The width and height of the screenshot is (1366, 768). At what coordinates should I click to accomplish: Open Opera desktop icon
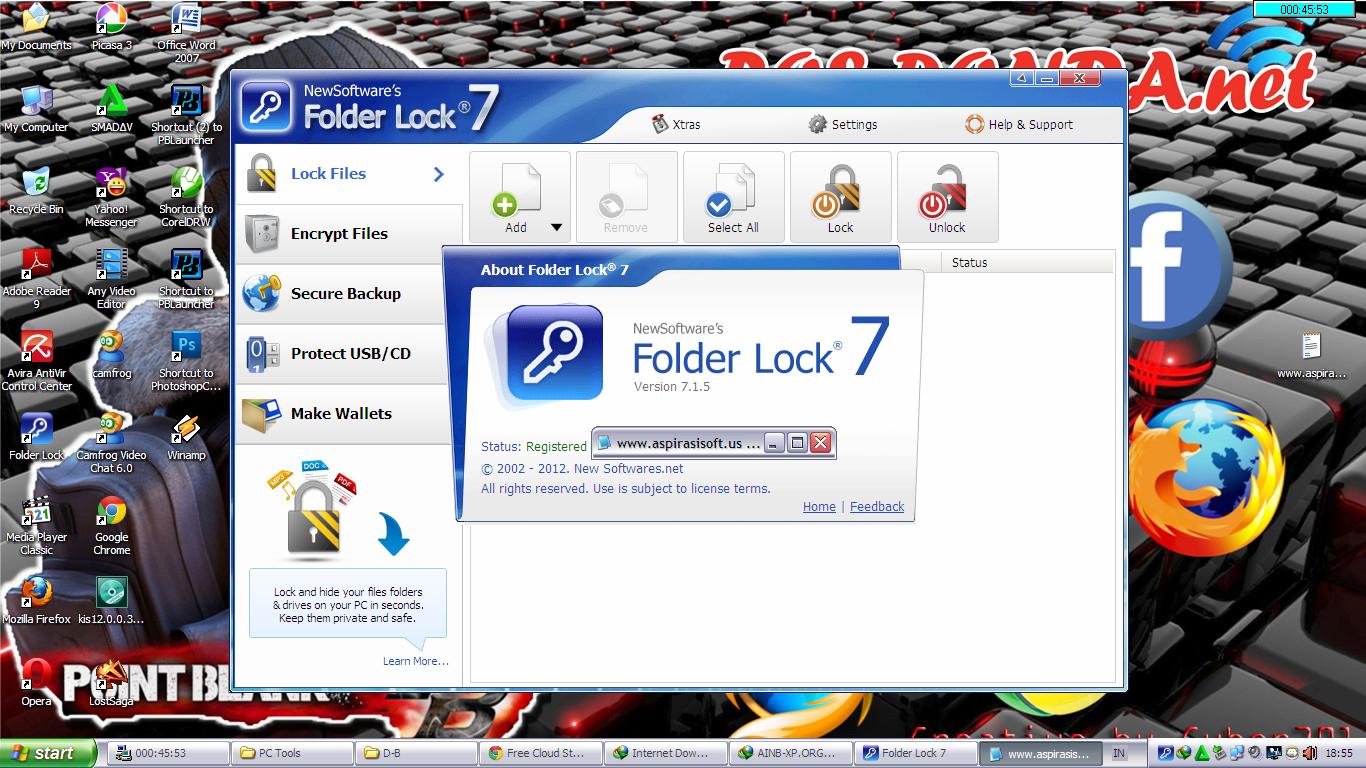point(36,683)
